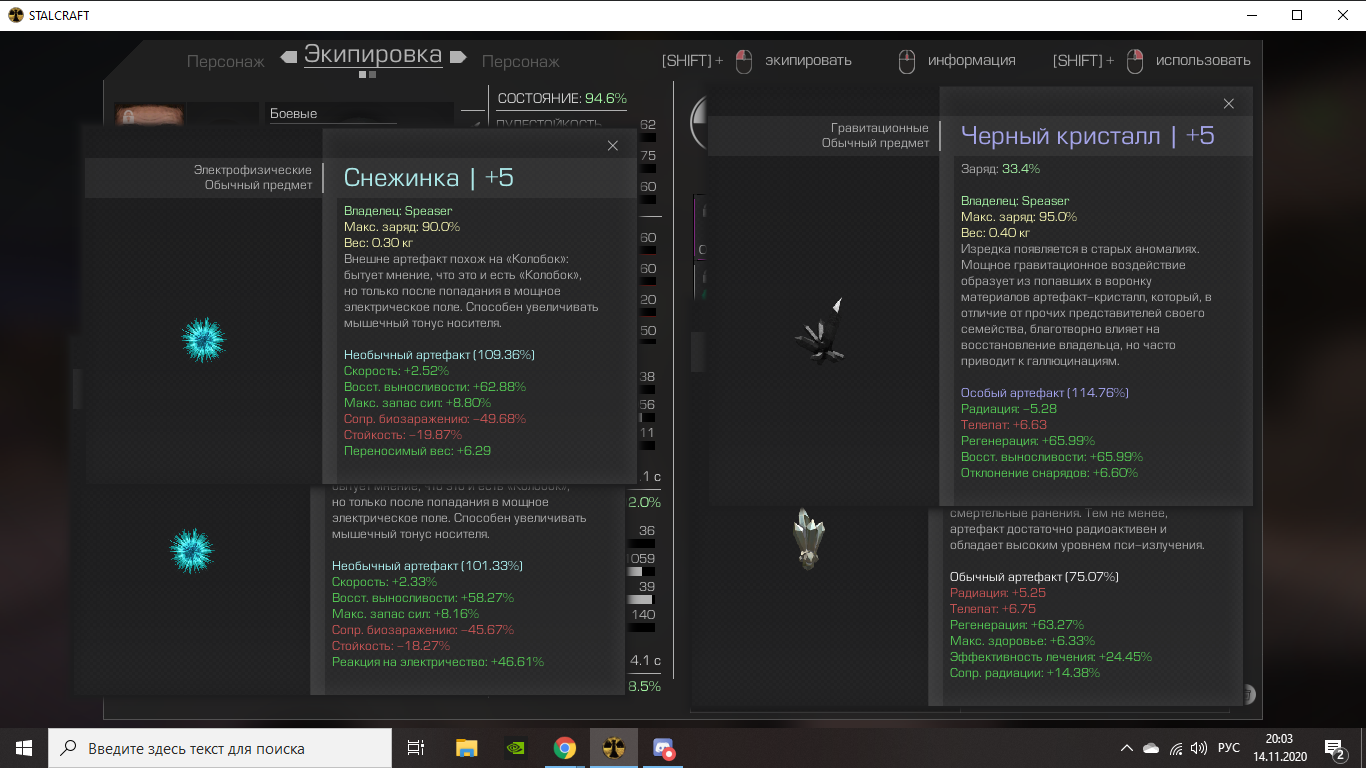Screen dimensions: 1366x768
Task: Switch to the left Персонаж tab
Action: click(226, 62)
